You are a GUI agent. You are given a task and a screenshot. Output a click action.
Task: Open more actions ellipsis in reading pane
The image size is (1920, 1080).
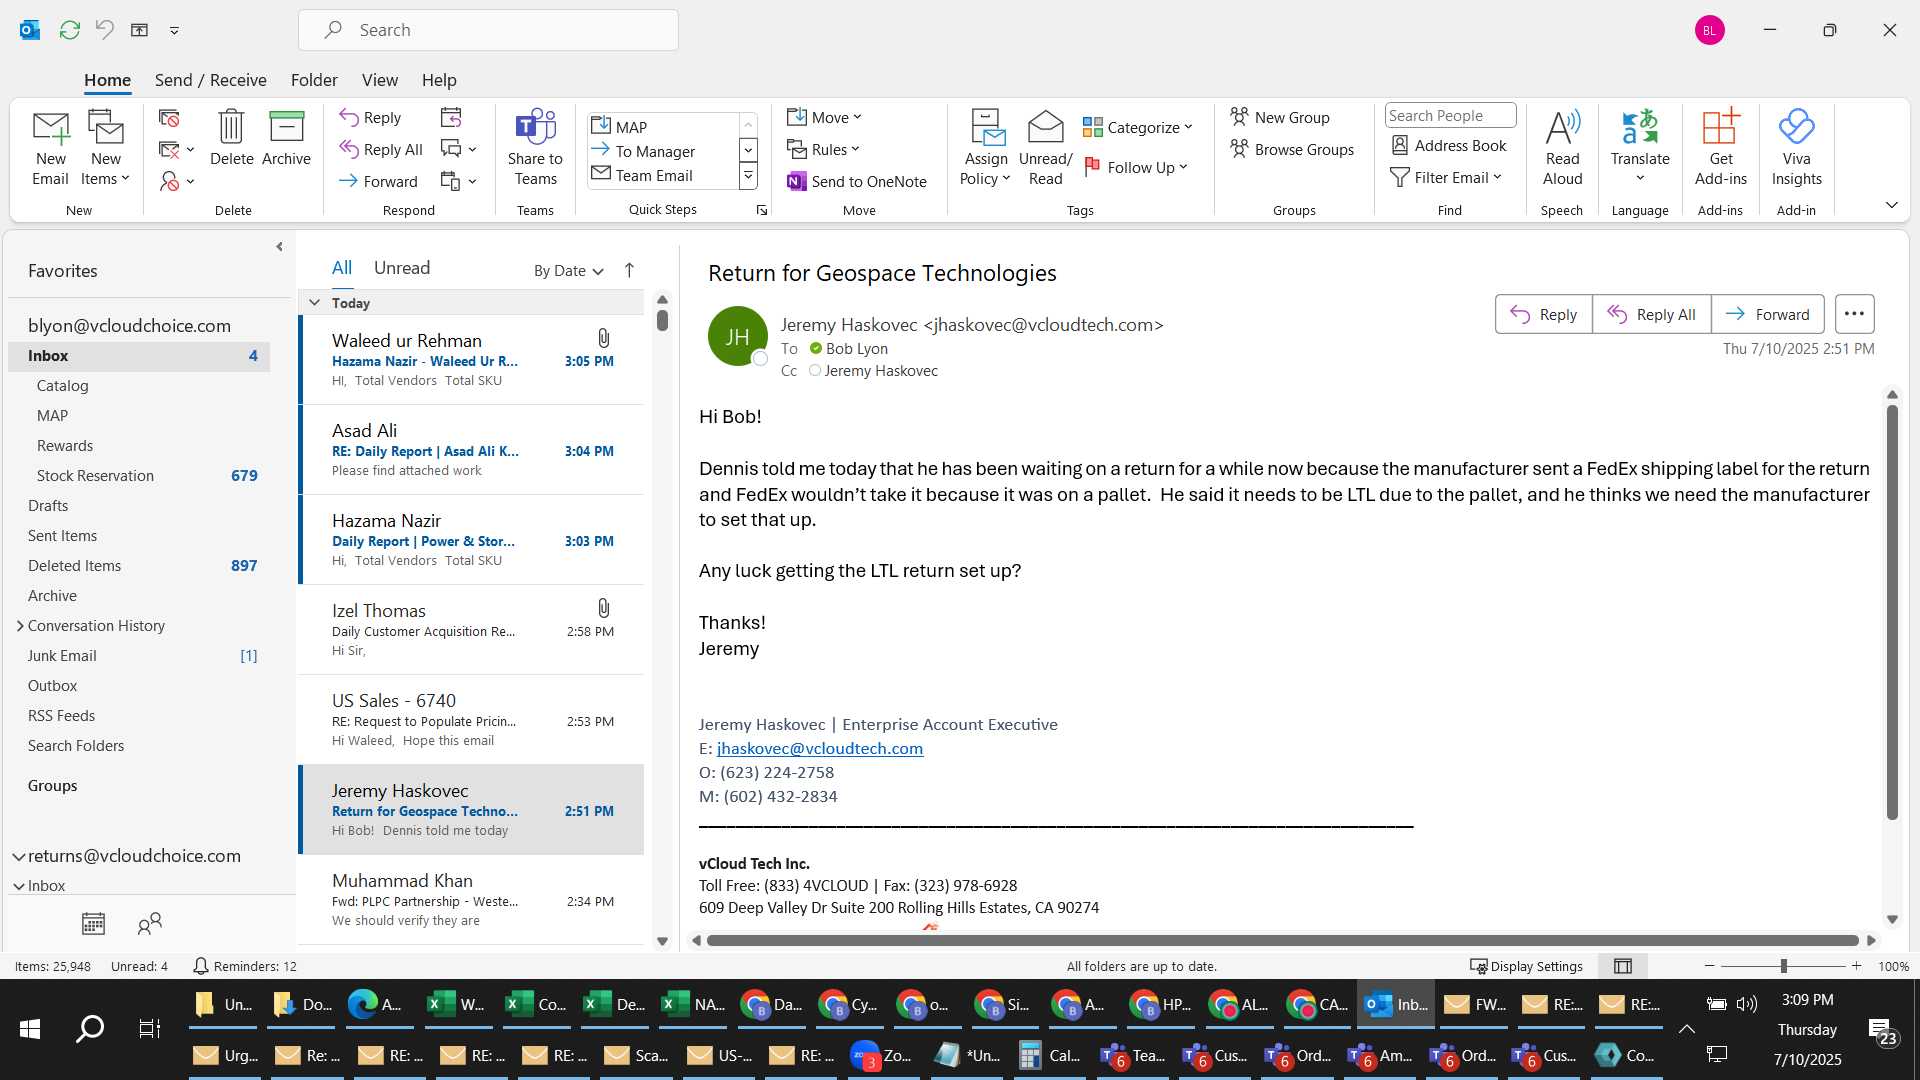1854,314
